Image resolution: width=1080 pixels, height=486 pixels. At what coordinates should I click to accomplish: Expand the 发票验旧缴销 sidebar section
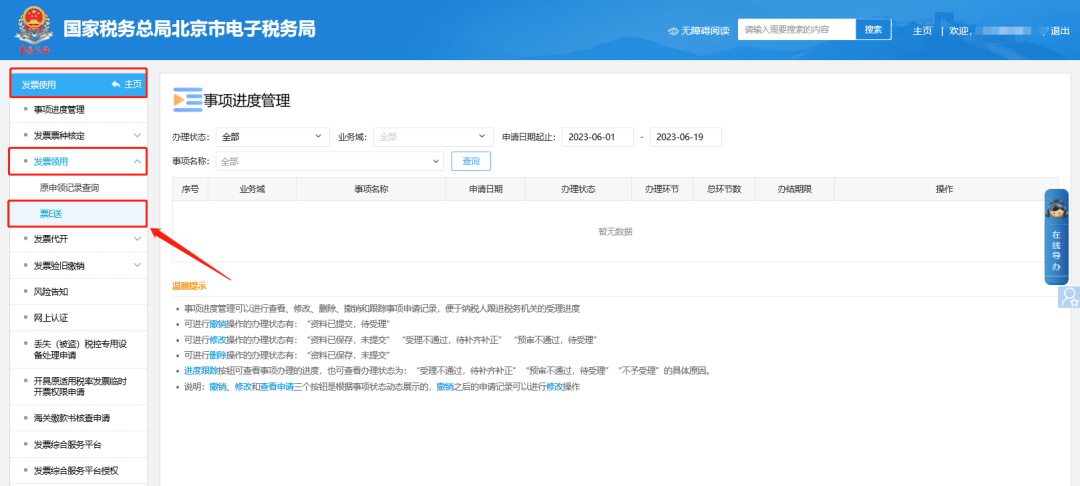point(137,266)
